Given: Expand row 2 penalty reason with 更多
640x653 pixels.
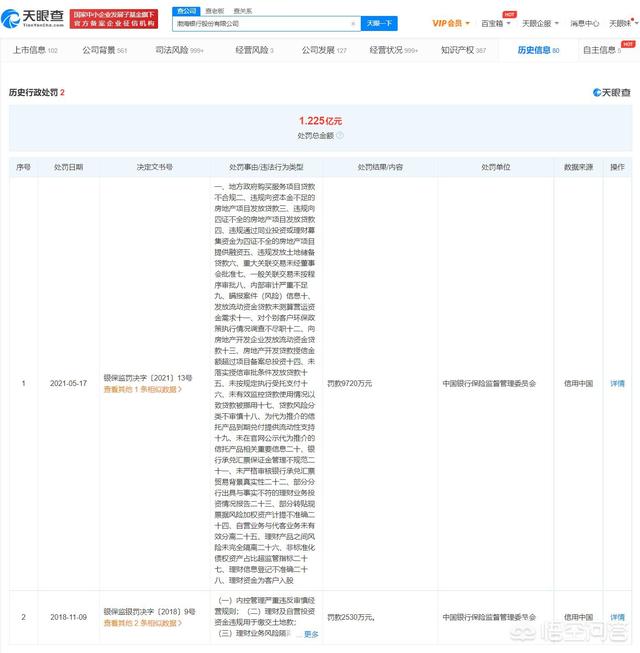Looking at the screenshot, I should tap(311, 634).
